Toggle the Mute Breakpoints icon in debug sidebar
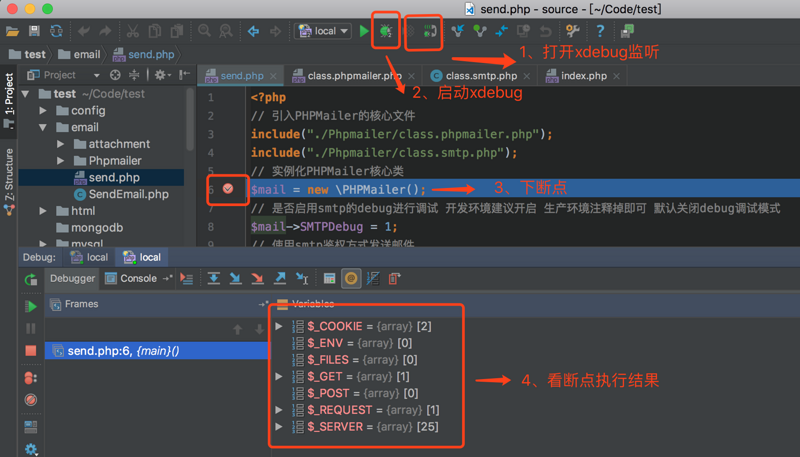 click(x=31, y=399)
